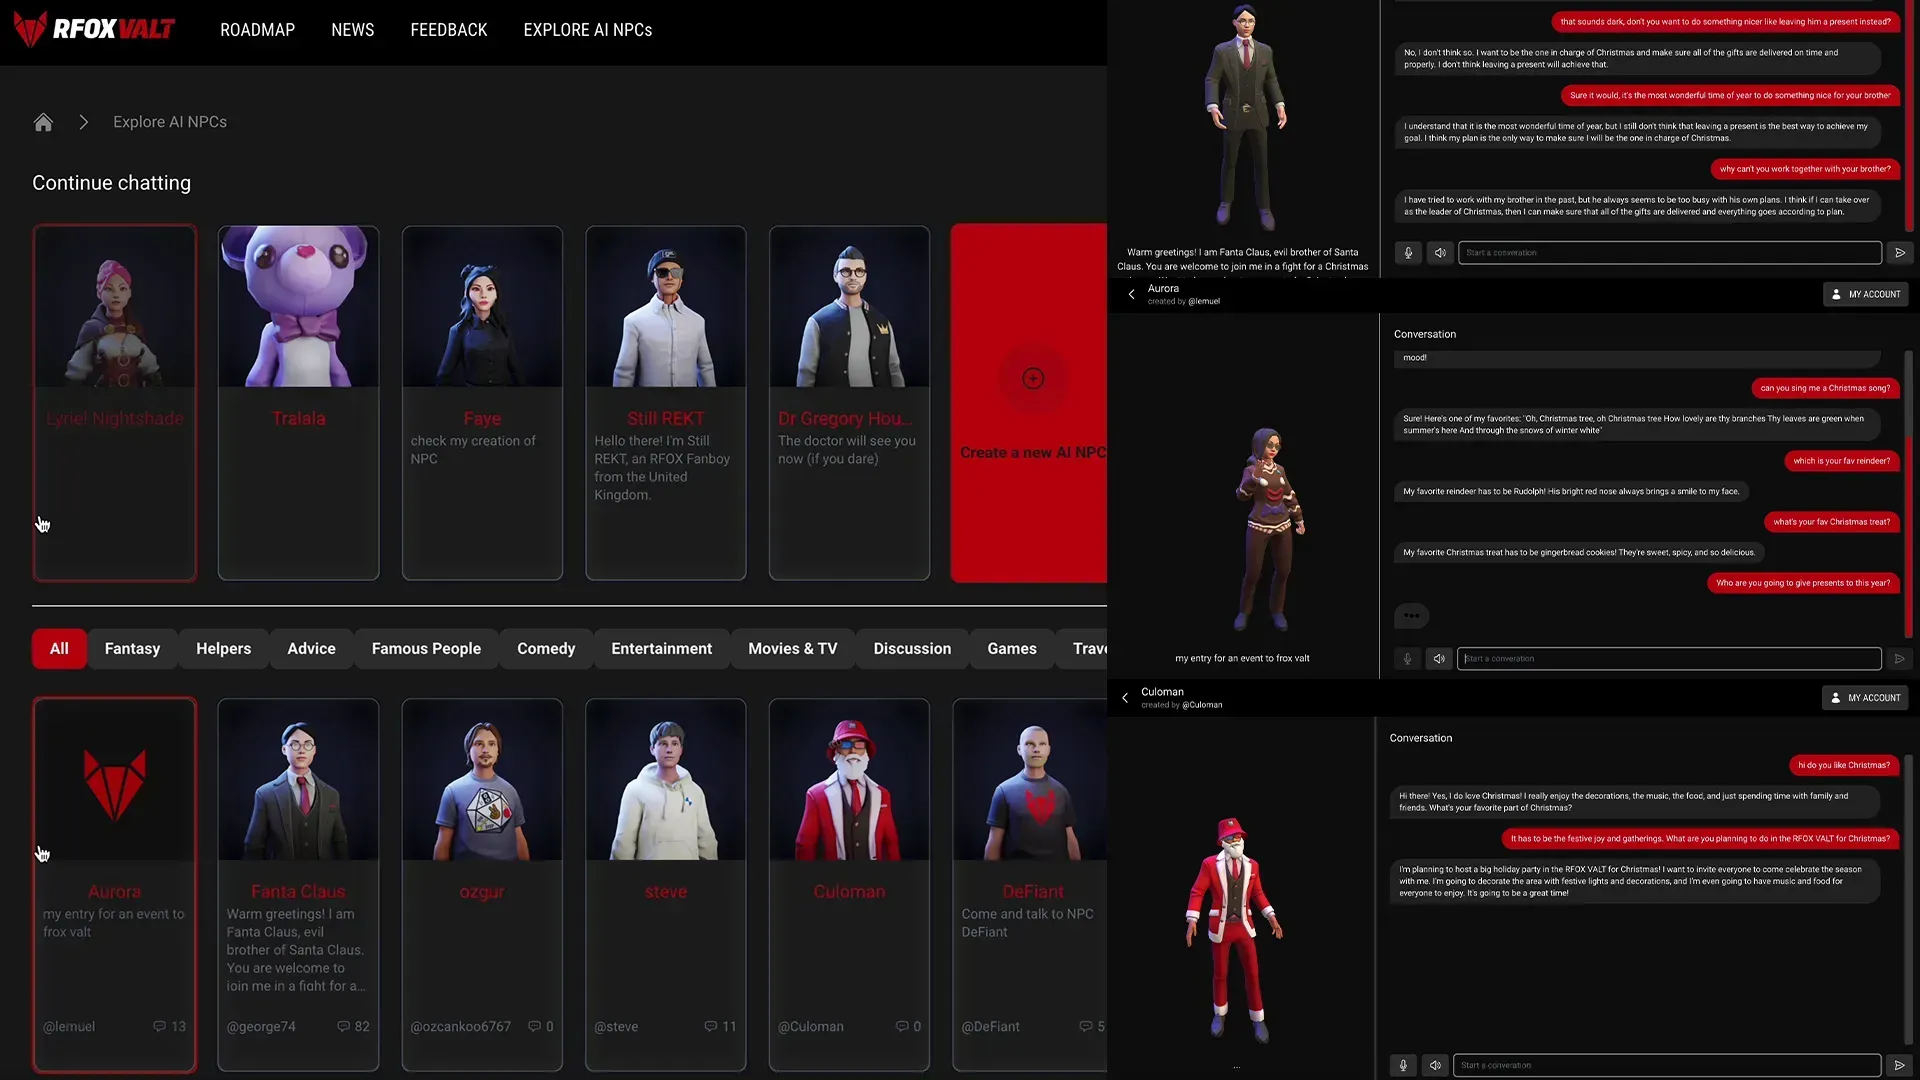Click comment count icon on Aurora card
This screenshot has width=1920, height=1080.
(x=159, y=1026)
